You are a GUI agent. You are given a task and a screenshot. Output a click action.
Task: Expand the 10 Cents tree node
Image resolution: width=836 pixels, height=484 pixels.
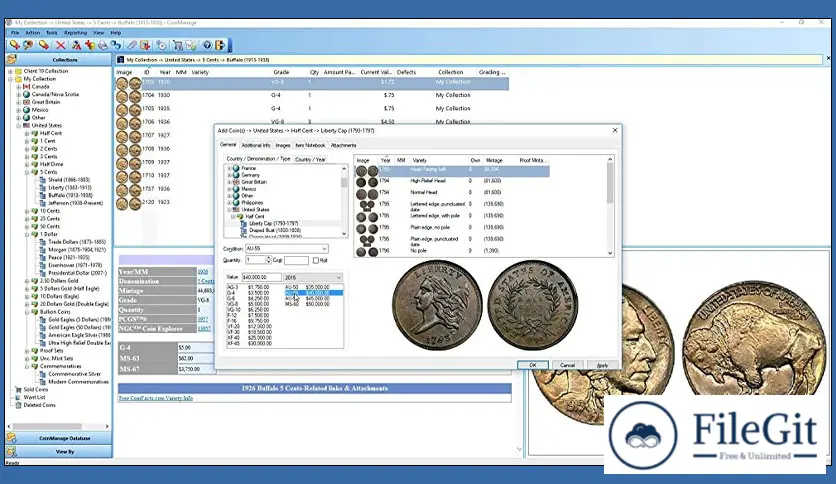[27, 211]
